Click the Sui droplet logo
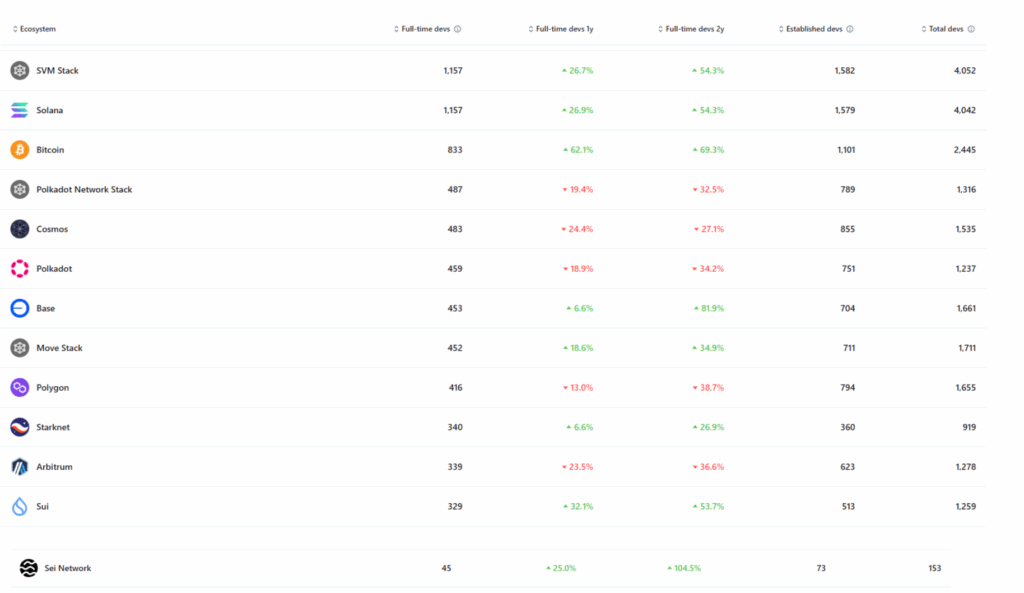 pyautogui.click(x=19, y=506)
